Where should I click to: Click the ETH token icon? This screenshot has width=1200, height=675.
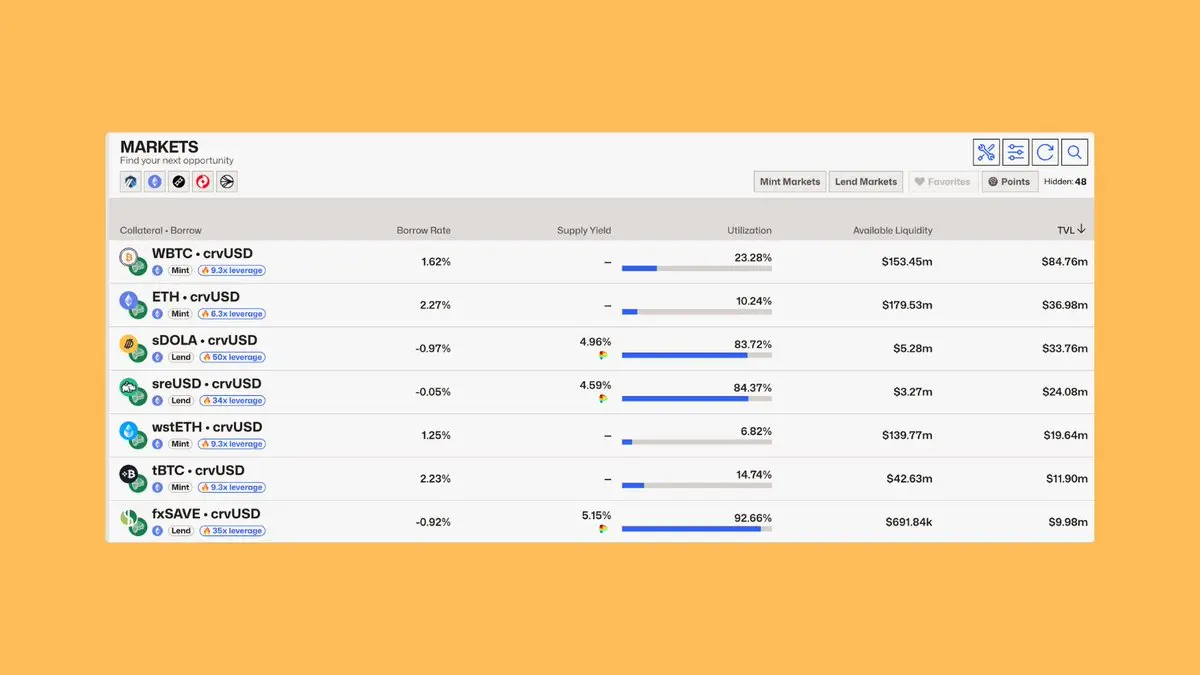coord(128,300)
